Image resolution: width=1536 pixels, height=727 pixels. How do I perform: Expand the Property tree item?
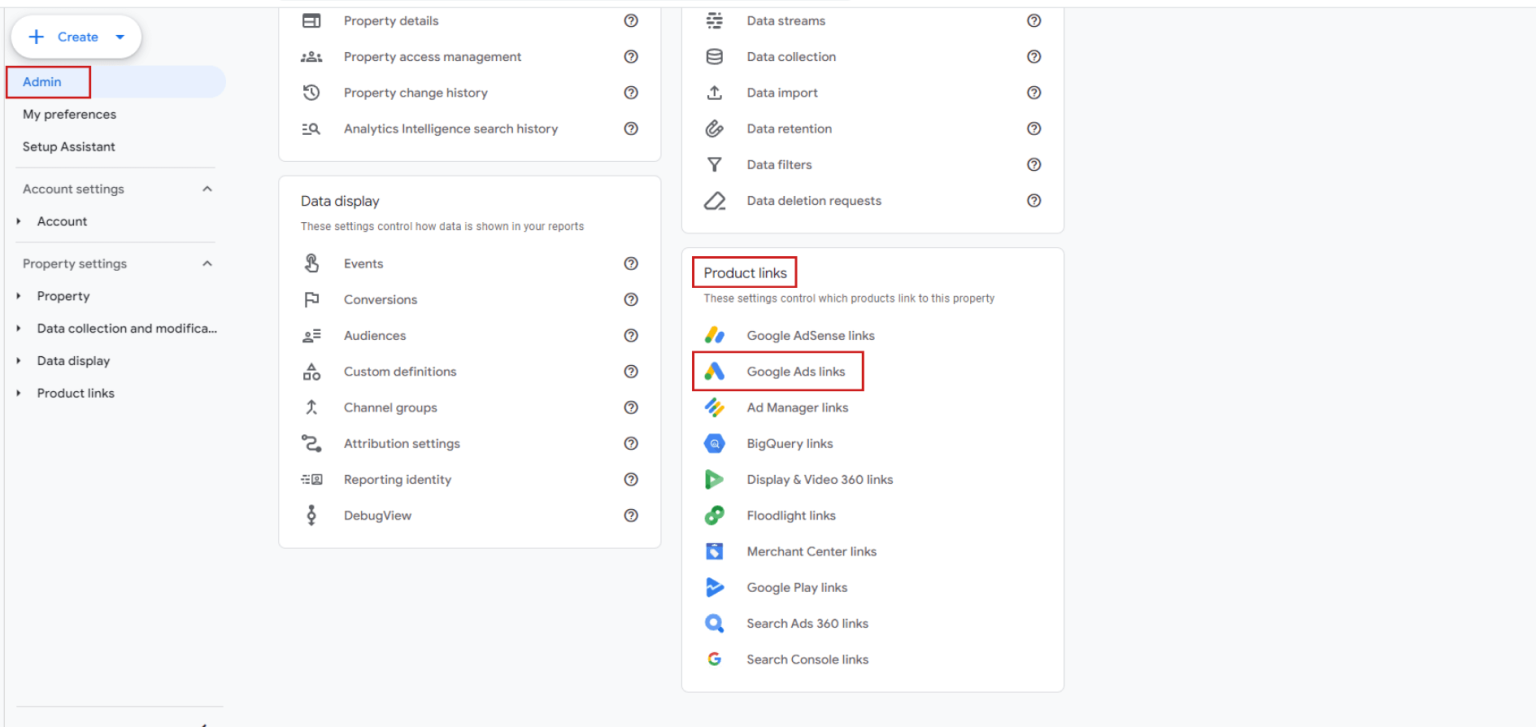pos(18,296)
